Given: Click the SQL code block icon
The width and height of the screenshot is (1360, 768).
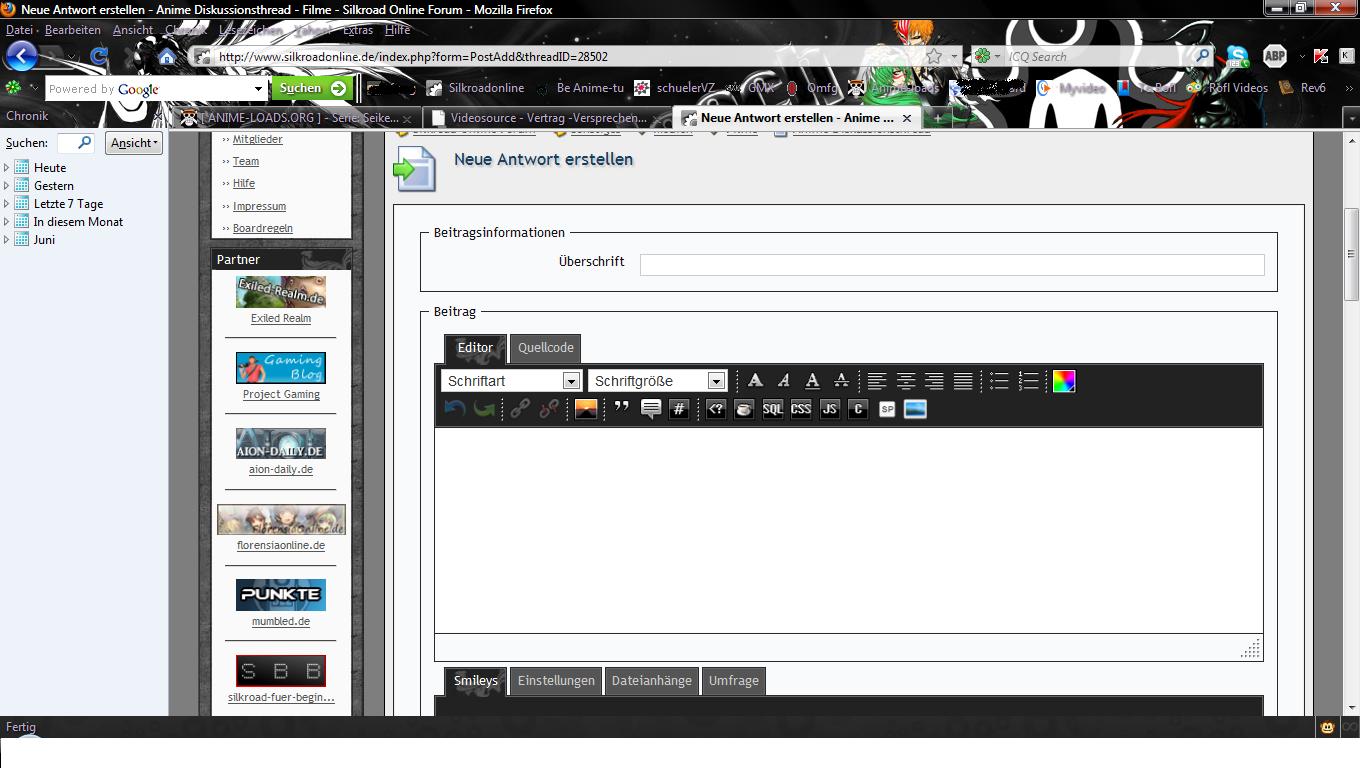Looking at the screenshot, I should [772, 409].
